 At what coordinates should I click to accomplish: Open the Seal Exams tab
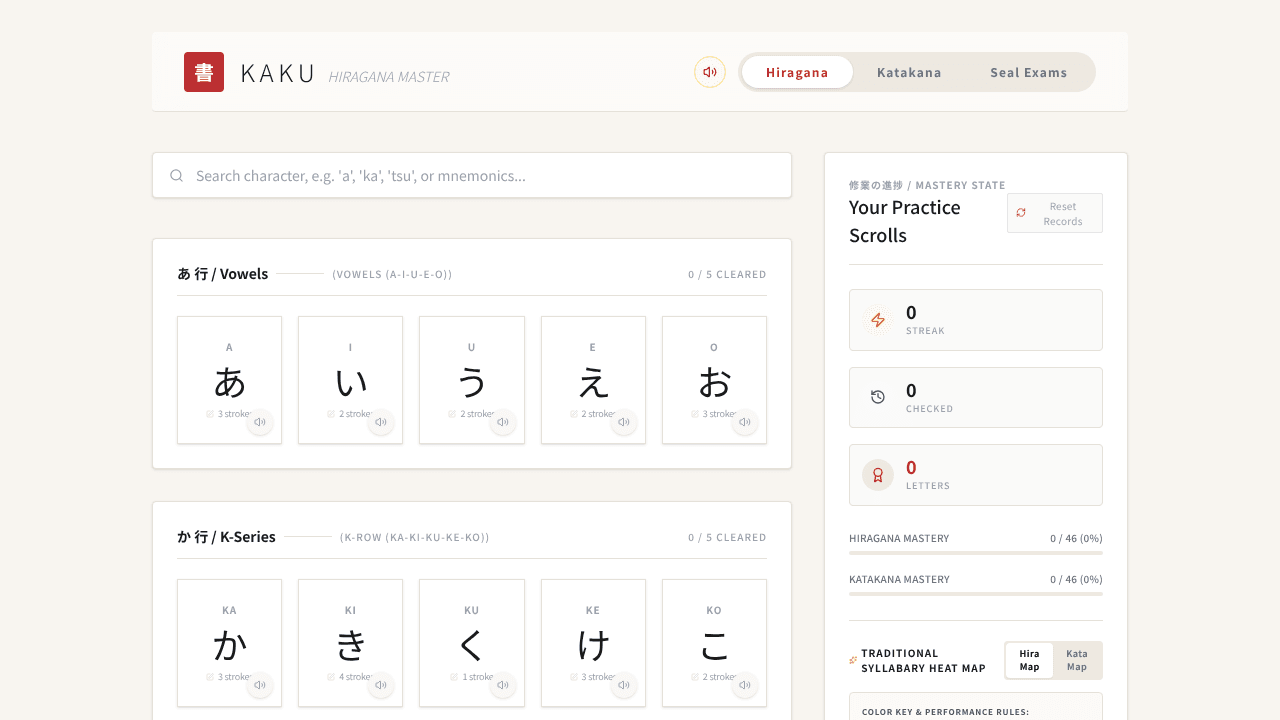(x=1029, y=72)
